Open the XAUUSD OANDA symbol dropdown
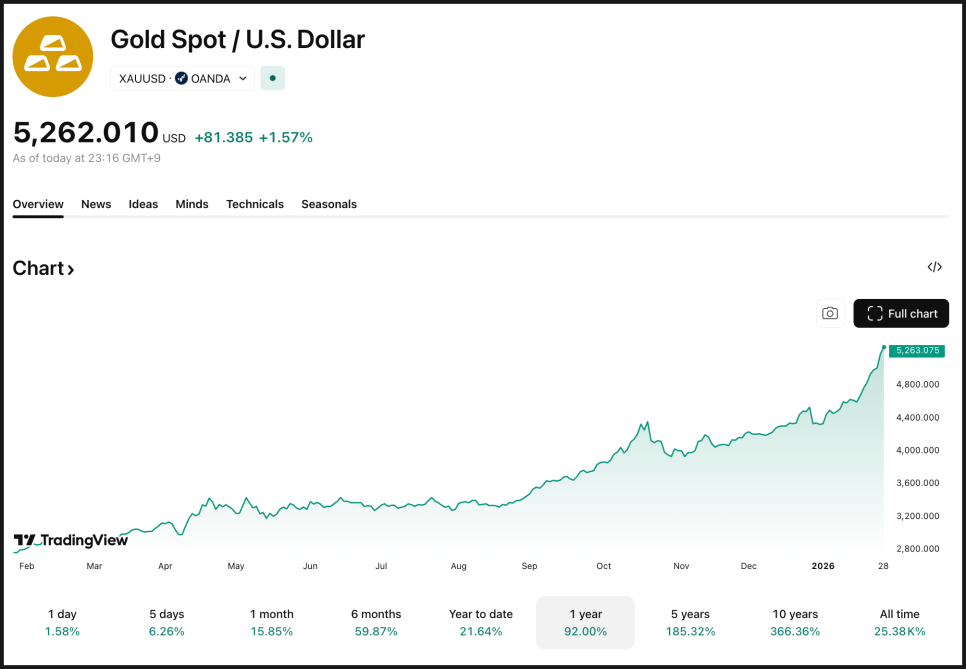This screenshot has width=966, height=669. [182, 78]
